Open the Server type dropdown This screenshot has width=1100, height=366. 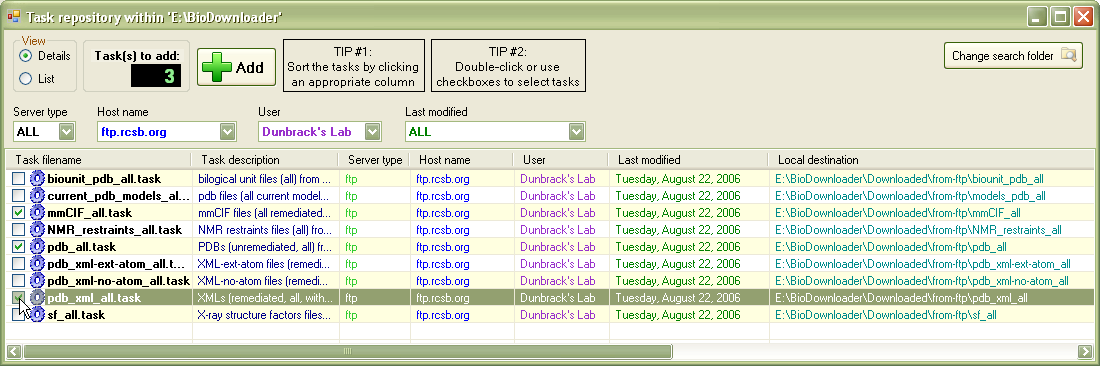67,131
